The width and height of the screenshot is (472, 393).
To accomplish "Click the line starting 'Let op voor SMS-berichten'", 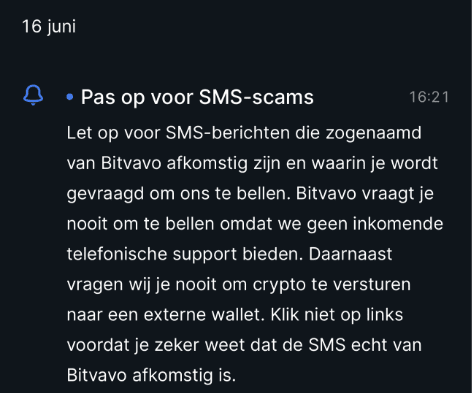I will 244,133.
